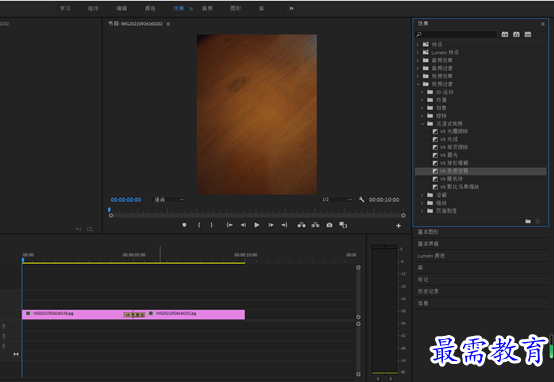The image size is (554, 382).
Task: Click the Play button in Program monitor
Action: (x=257, y=225)
